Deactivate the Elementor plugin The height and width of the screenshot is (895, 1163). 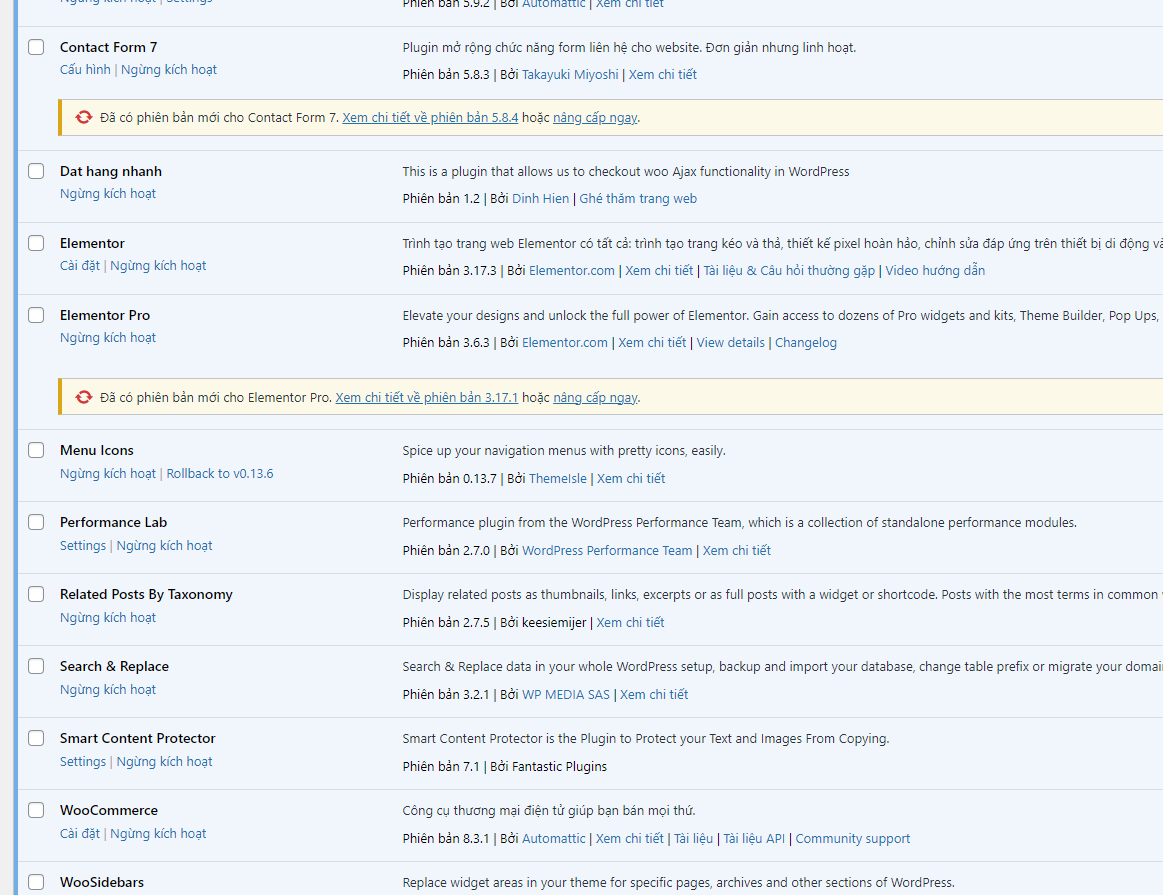[x=159, y=265]
